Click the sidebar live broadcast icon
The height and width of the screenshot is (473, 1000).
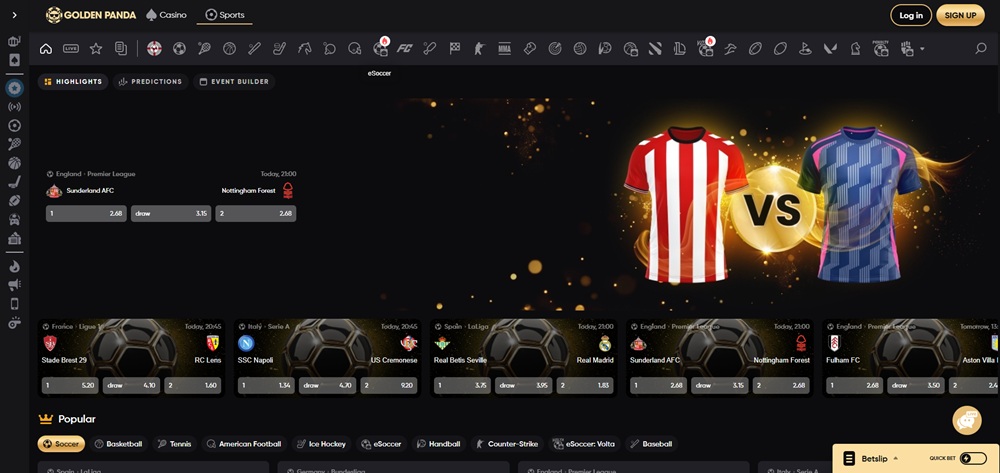click(x=15, y=107)
